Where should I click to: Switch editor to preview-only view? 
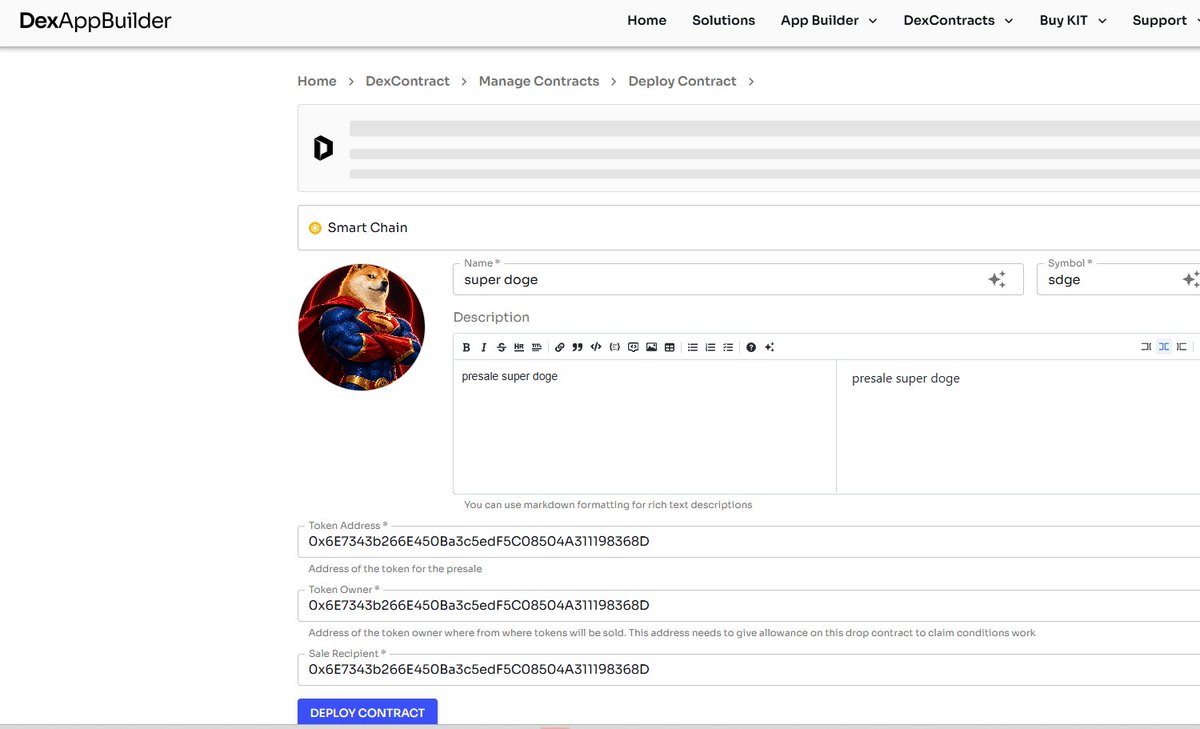click(1182, 347)
